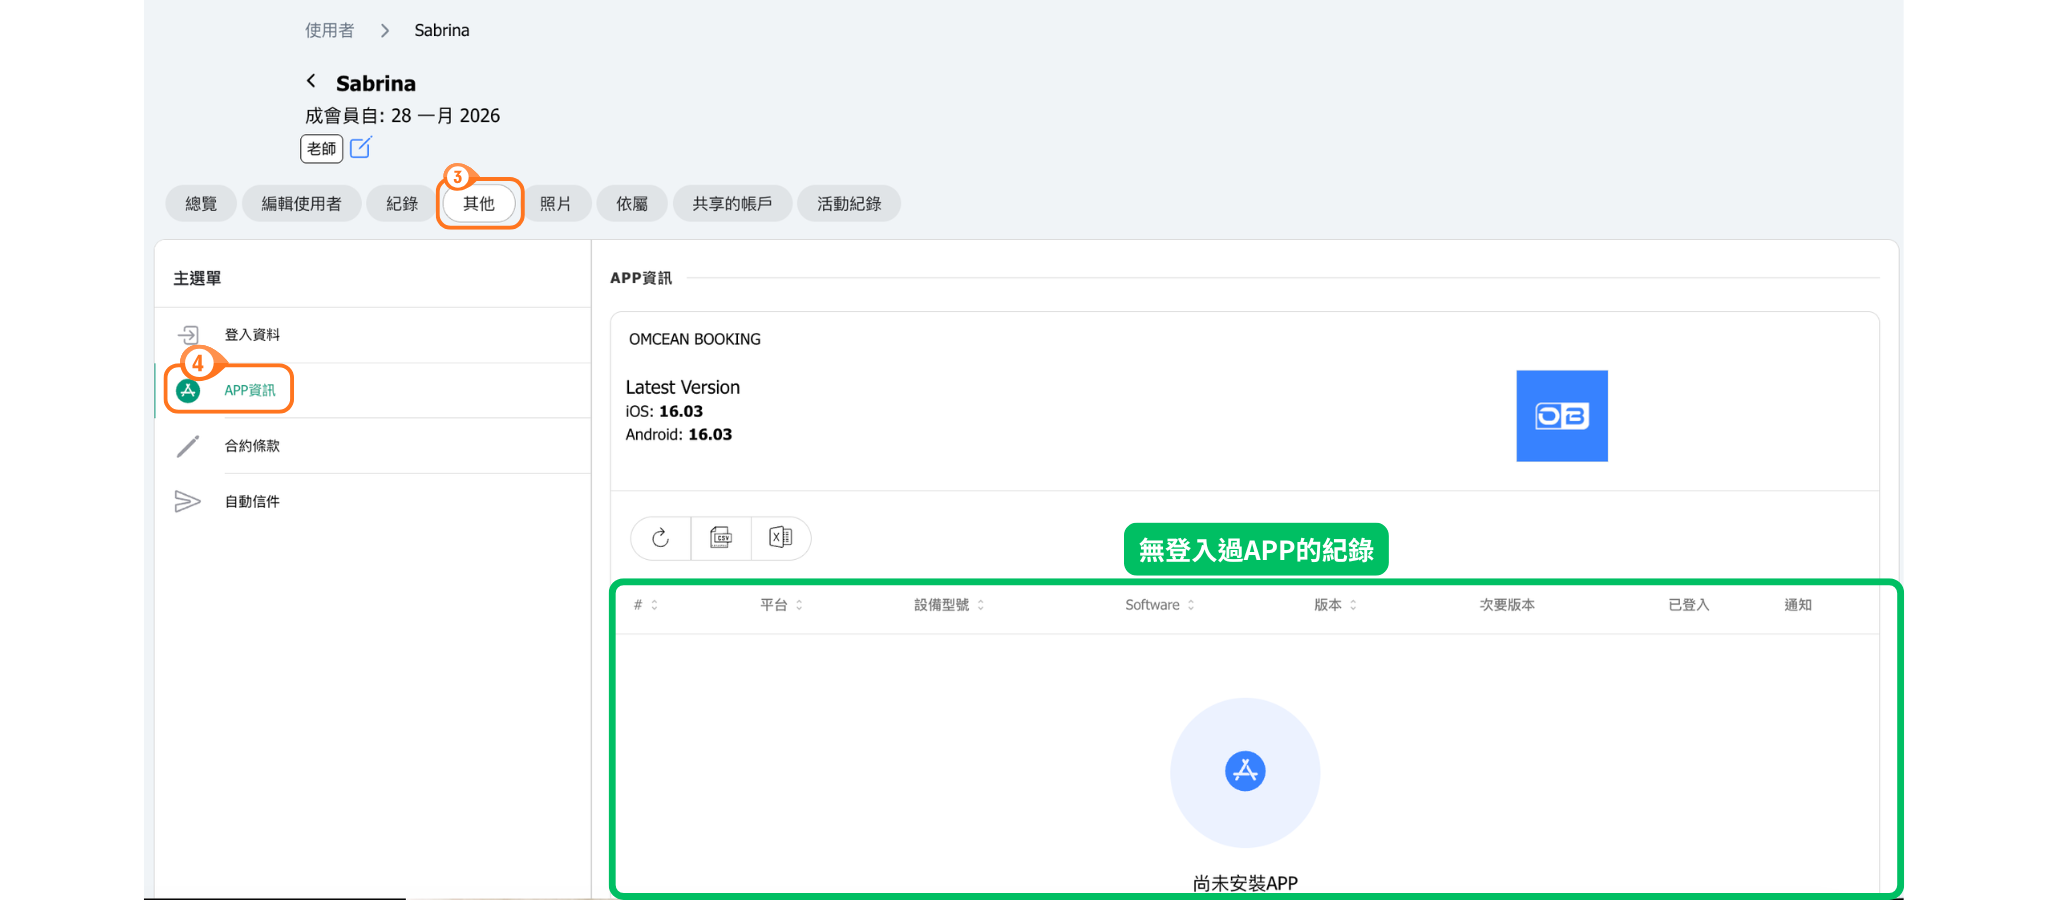Image resolution: width=2048 pixels, height=900 pixels.
Task: Open 登入資料 in the main menu
Action: coord(252,335)
